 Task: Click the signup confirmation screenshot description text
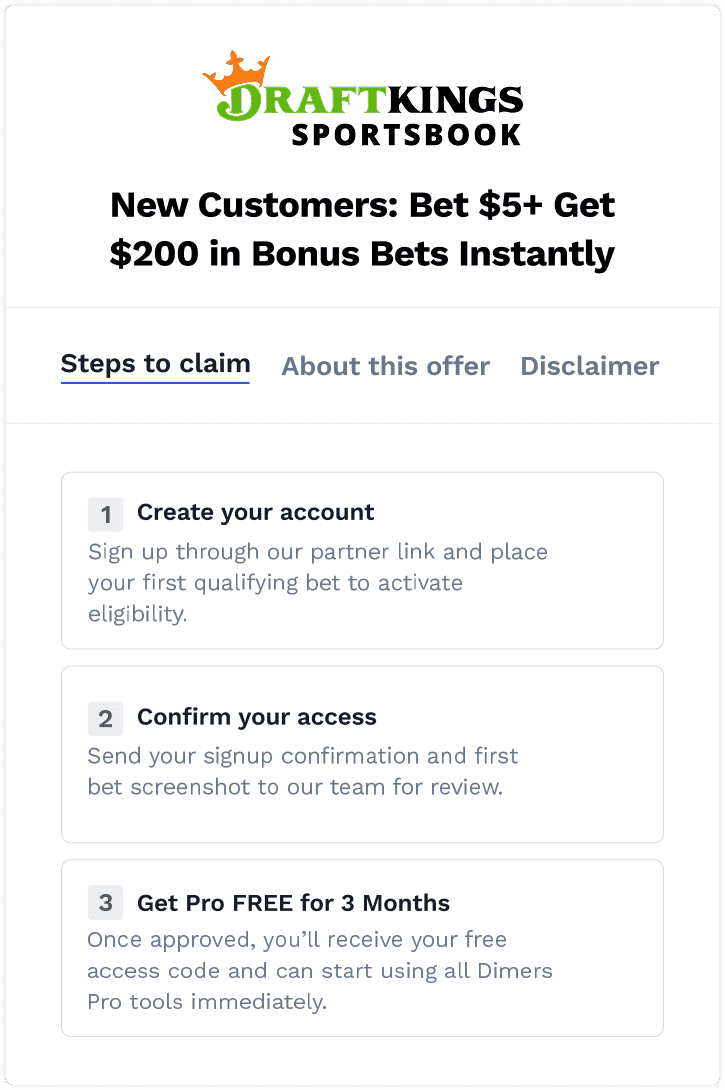[x=303, y=771]
